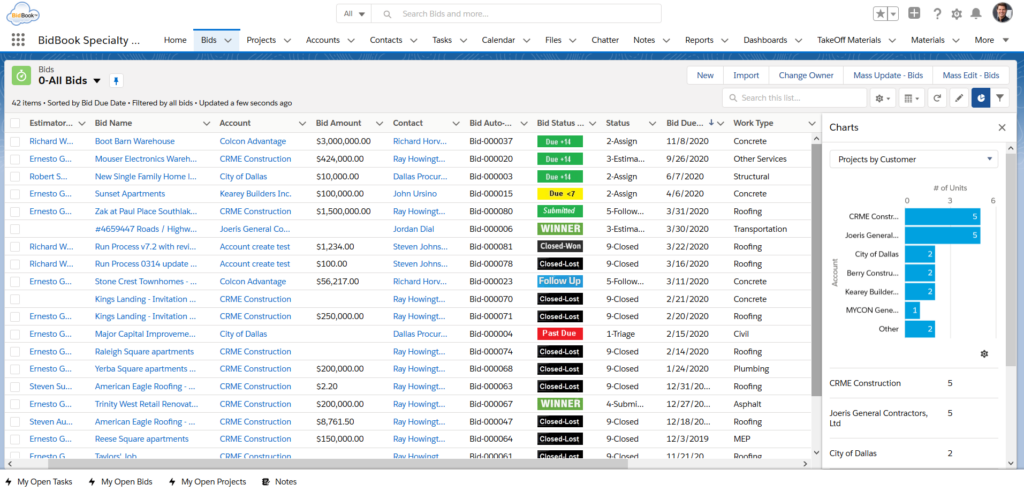Check the Mouser Electronics row checkbox
Image resolution: width=1024 pixels, height=492 pixels.
[x=15, y=159]
